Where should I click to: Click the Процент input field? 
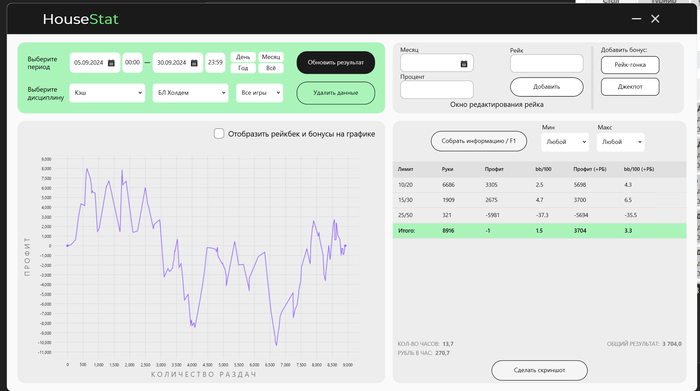pyautogui.click(x=437, y=90)
